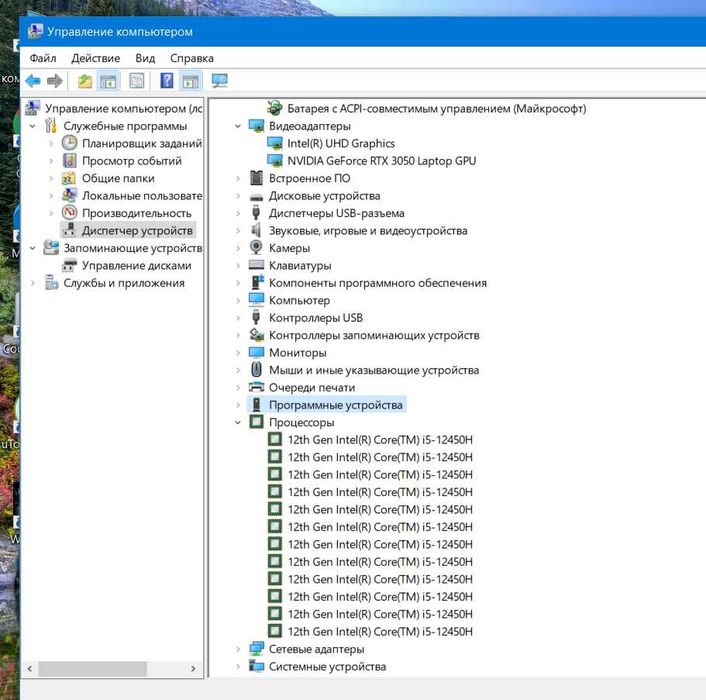The width and height of the screenshot is (706, 700).
Task: Select Диспетчер устройств in the tree
Action: coord(137,230)
